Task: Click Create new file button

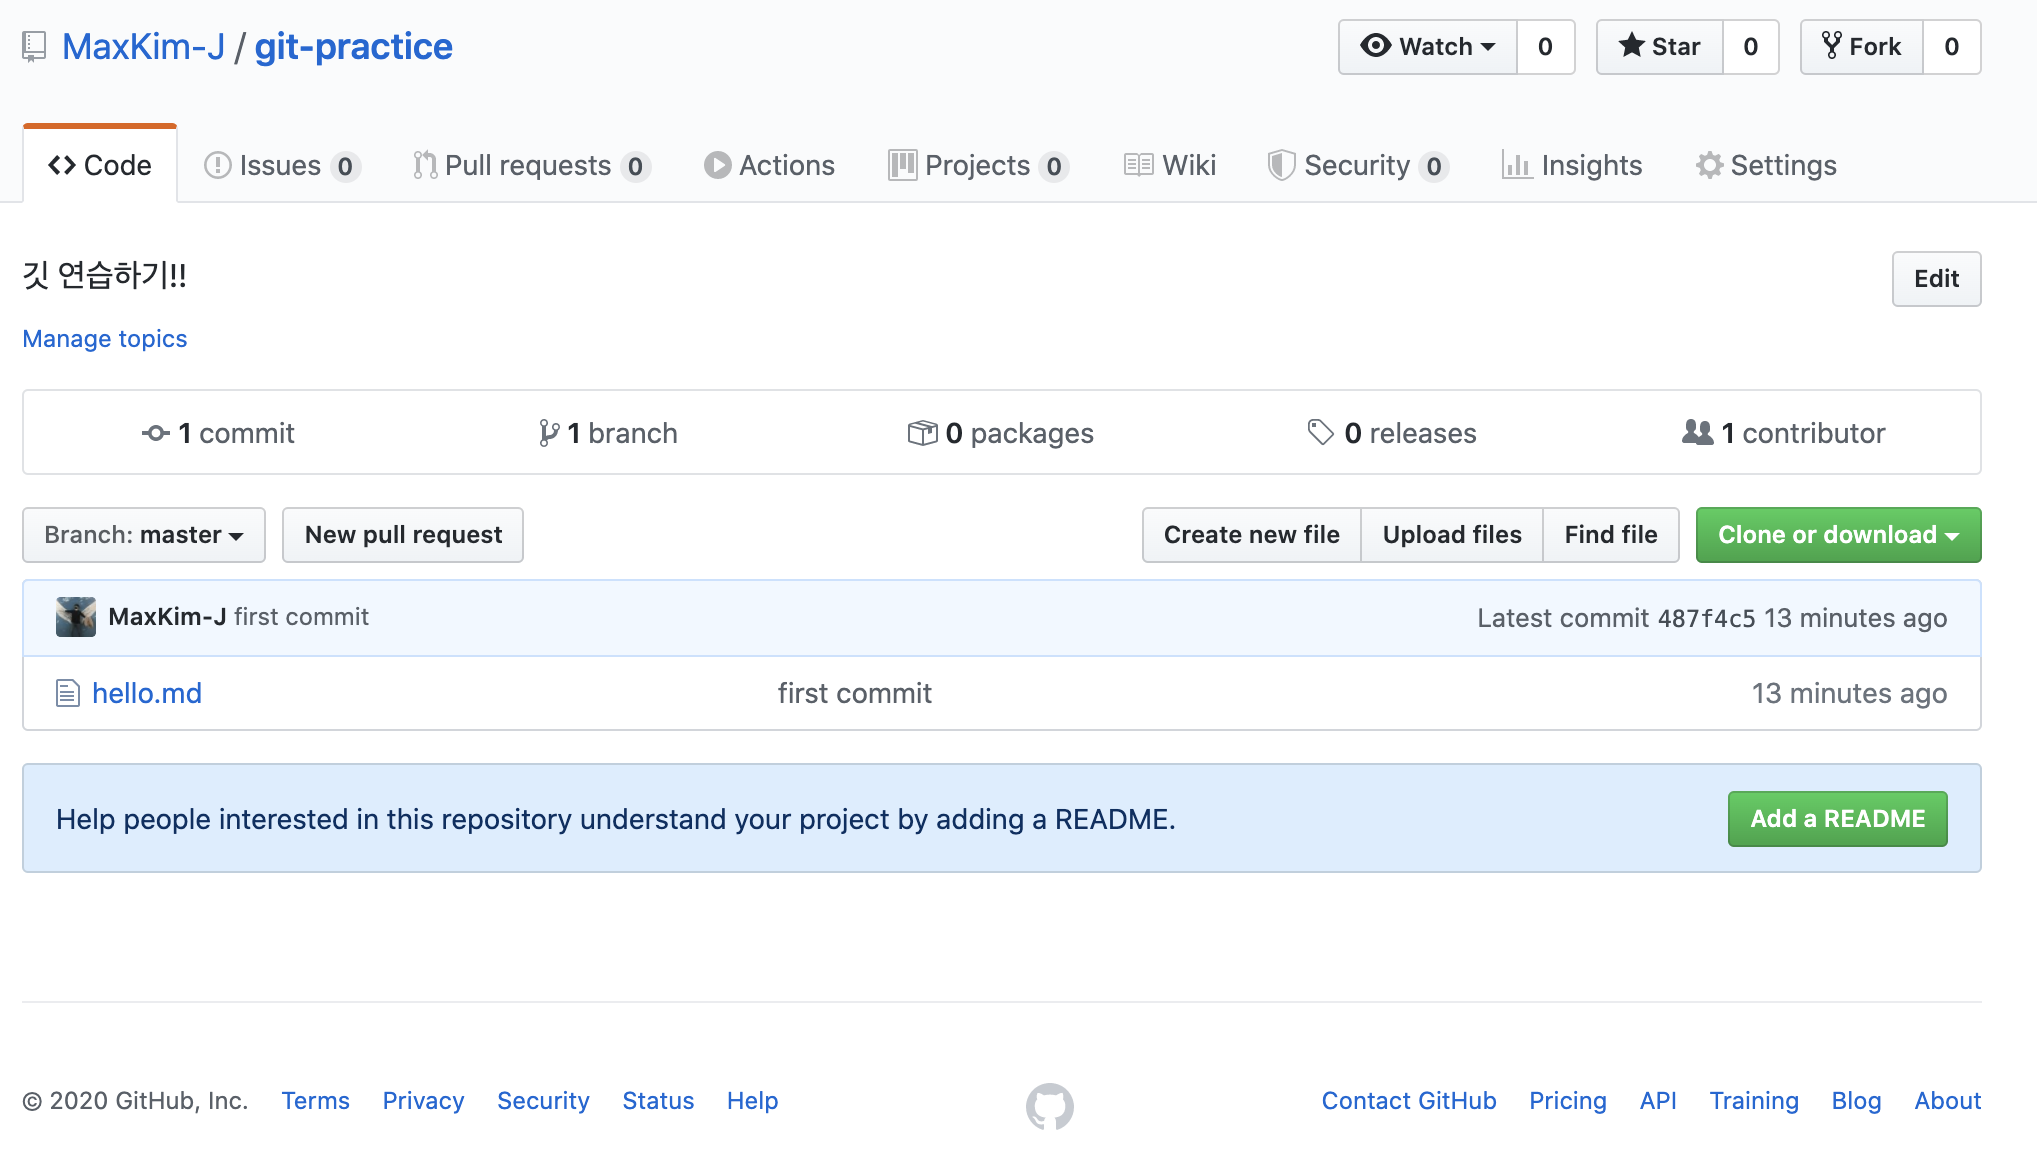Action: 1252,535
